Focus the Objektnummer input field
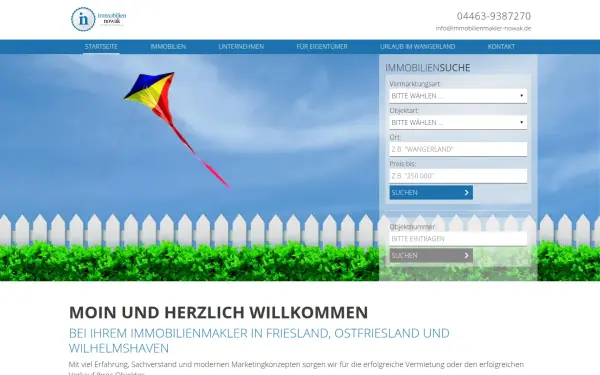Viewport: 600px width, 375px height. [458, 239]
